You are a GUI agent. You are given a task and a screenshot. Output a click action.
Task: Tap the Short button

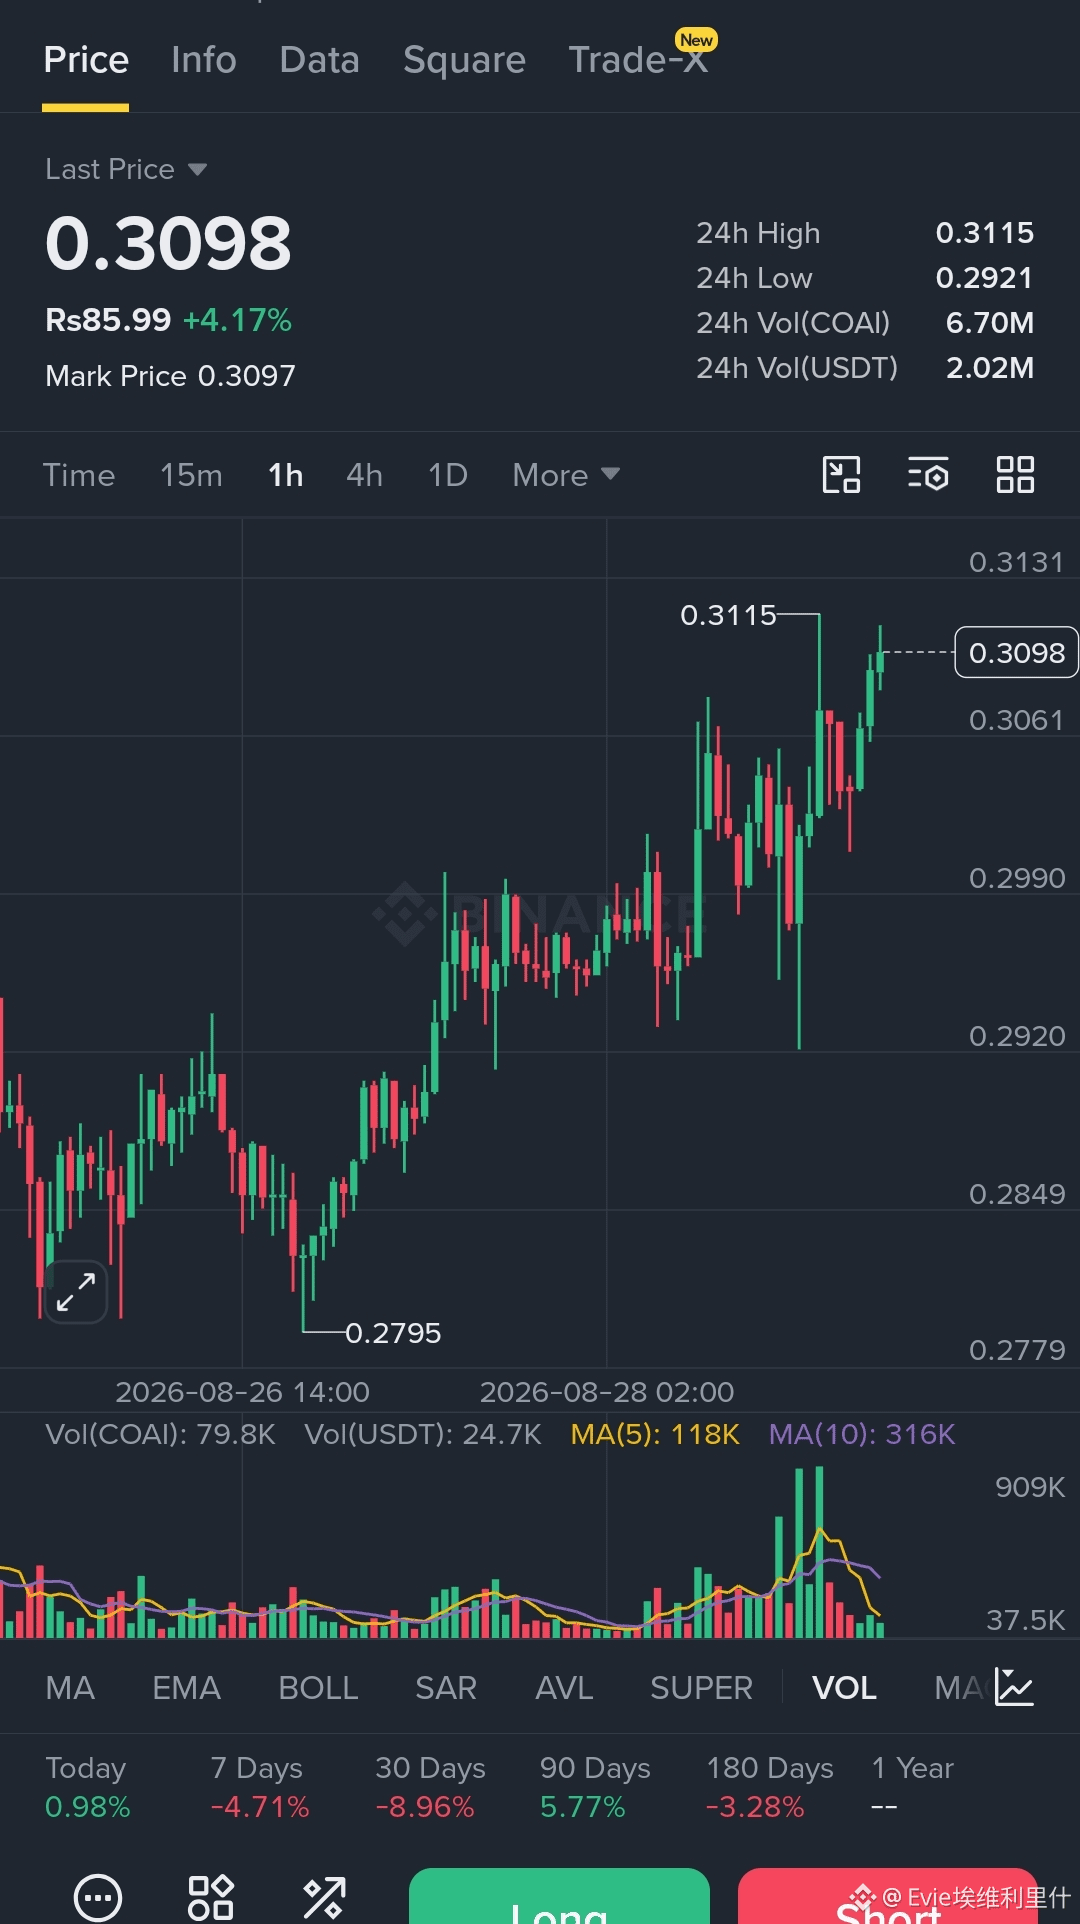coord(888,1896)
